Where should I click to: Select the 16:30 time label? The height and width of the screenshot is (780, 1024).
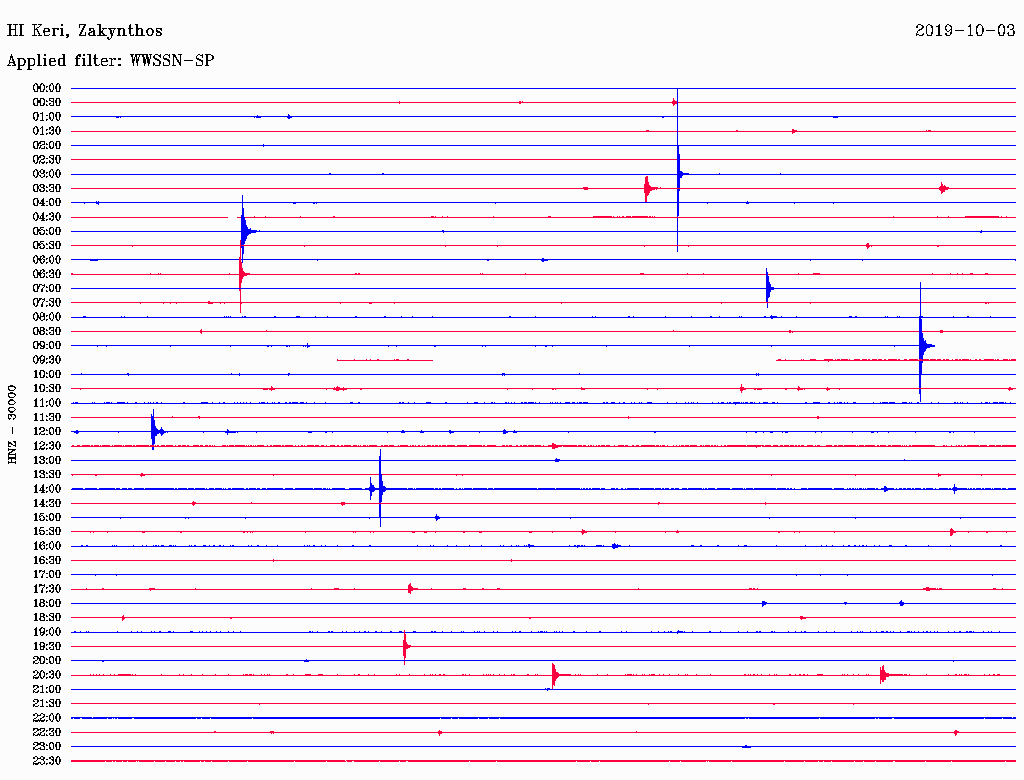pos(46,561)
